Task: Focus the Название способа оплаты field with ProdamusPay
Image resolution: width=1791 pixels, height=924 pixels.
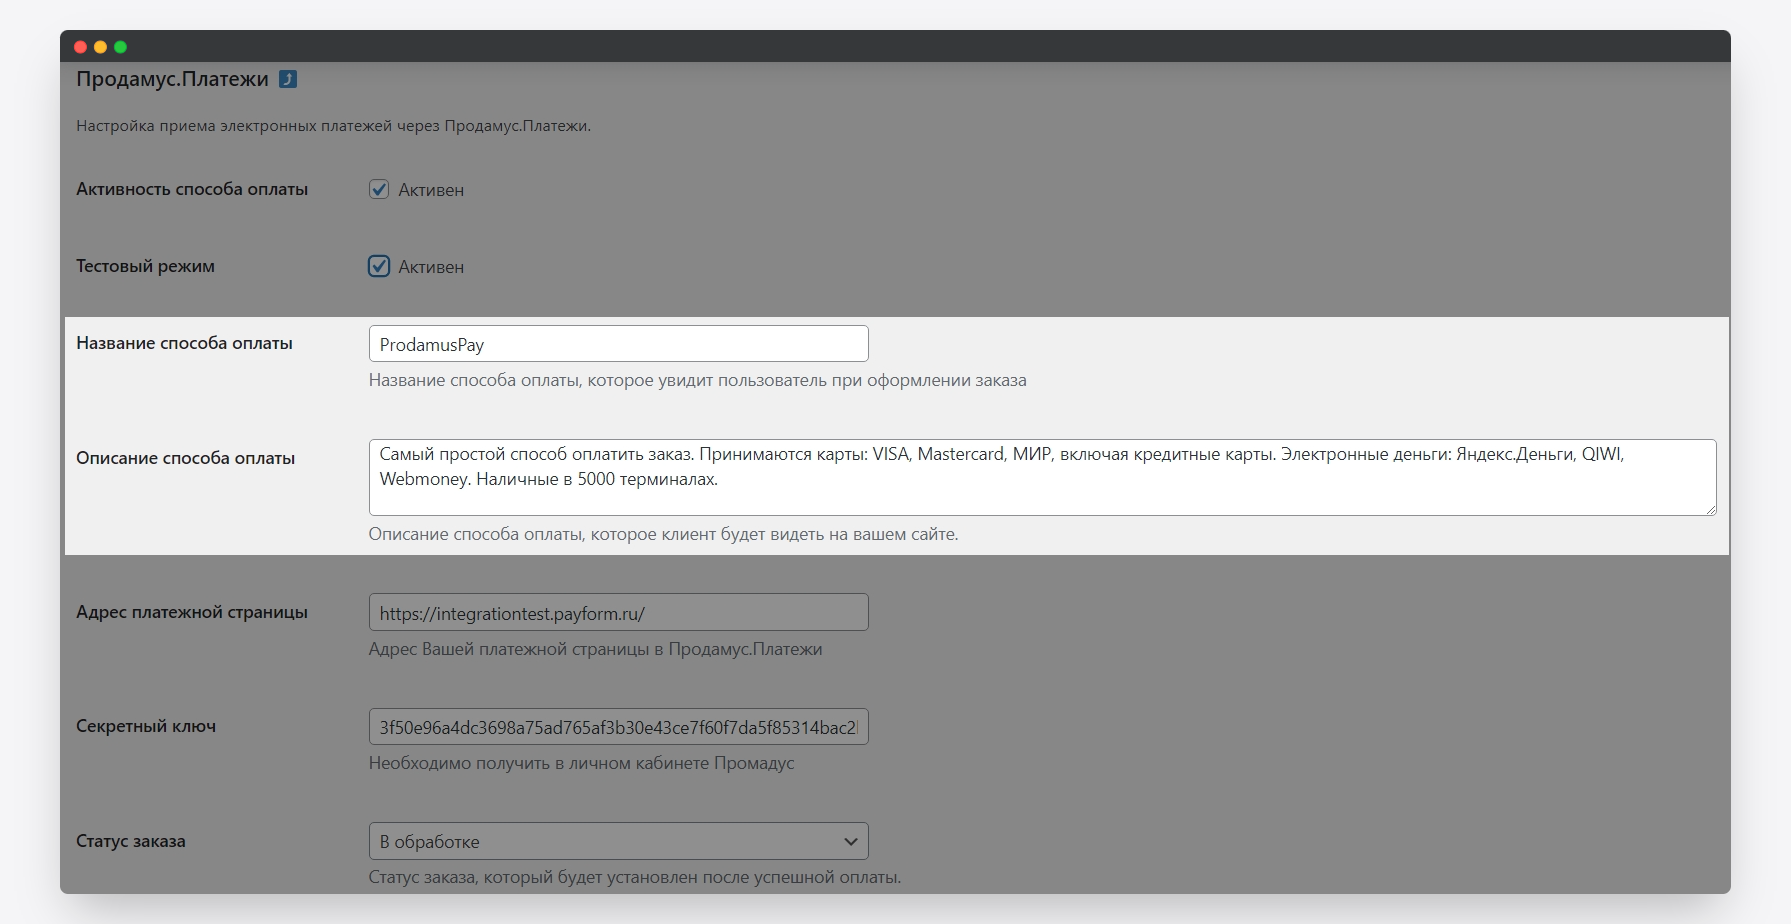Action: pos(618,344)
